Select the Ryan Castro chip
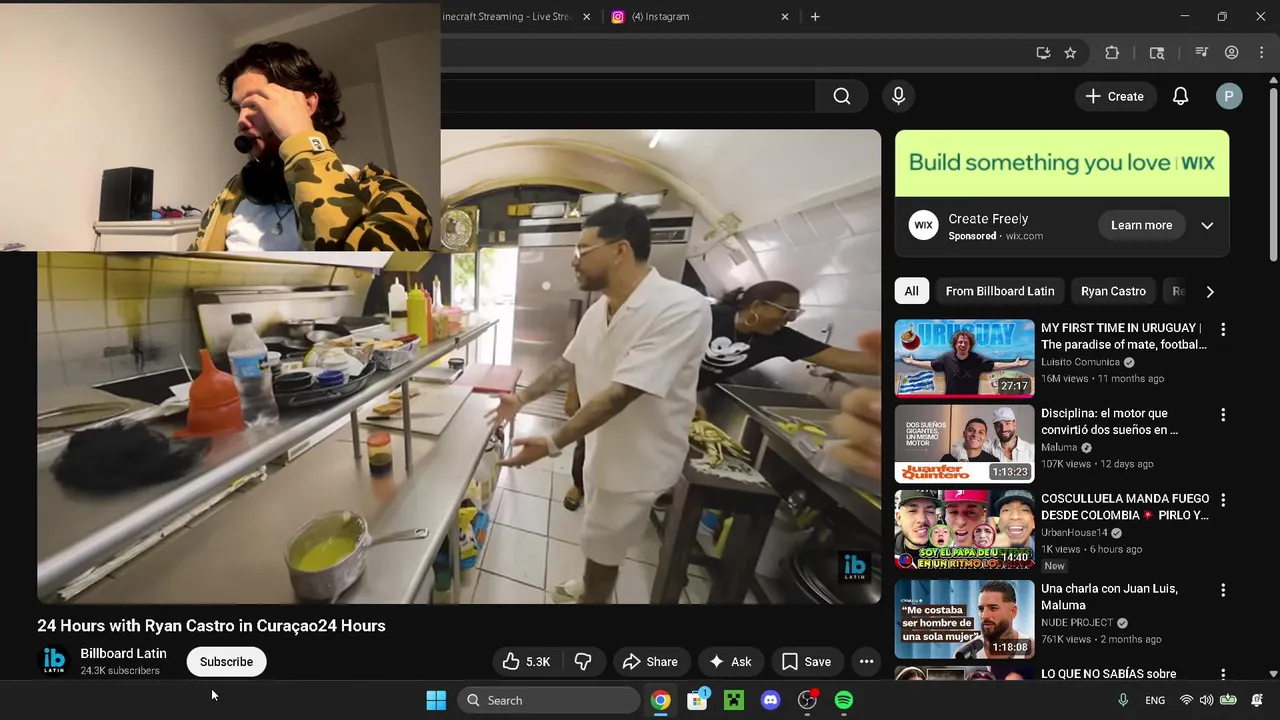Image resolution: width=1280 pixels, height=720 pixels. [1113, 291]
